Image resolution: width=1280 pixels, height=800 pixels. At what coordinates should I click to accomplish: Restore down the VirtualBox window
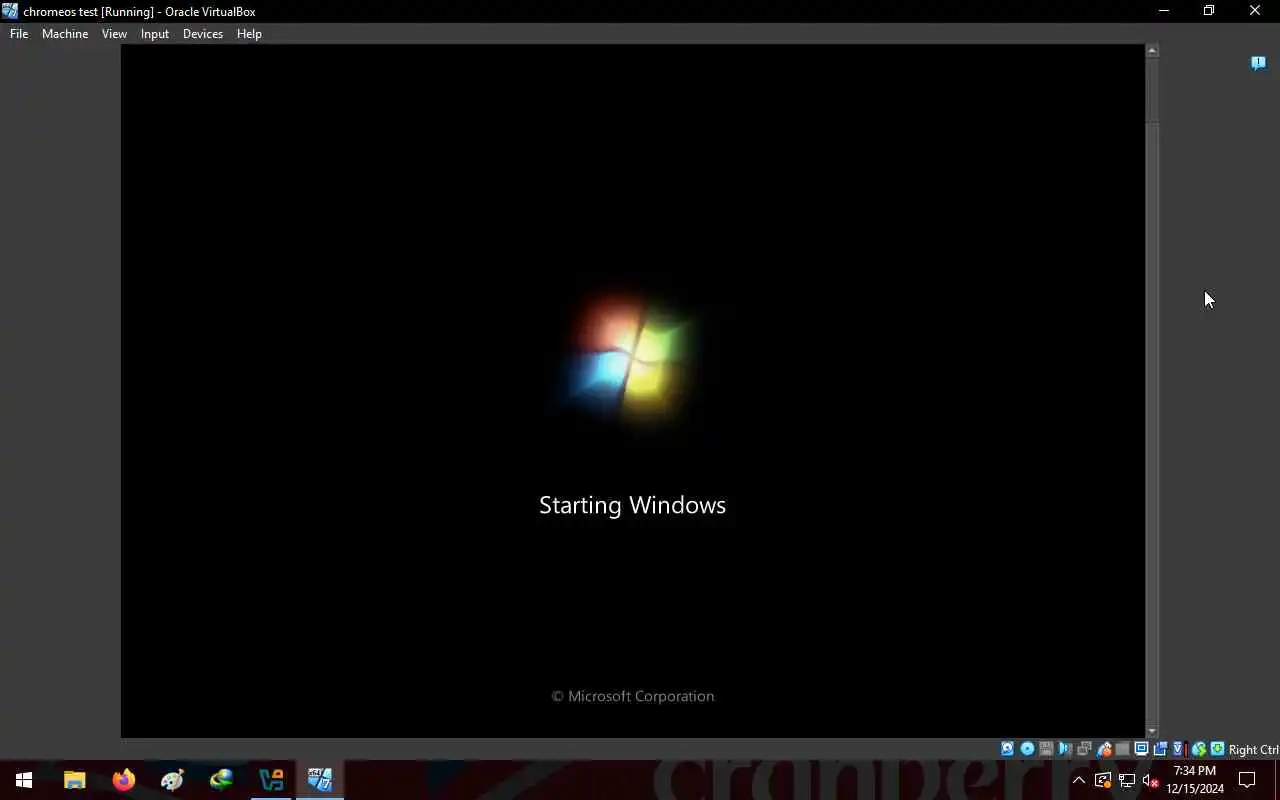tap(1209, 11)
